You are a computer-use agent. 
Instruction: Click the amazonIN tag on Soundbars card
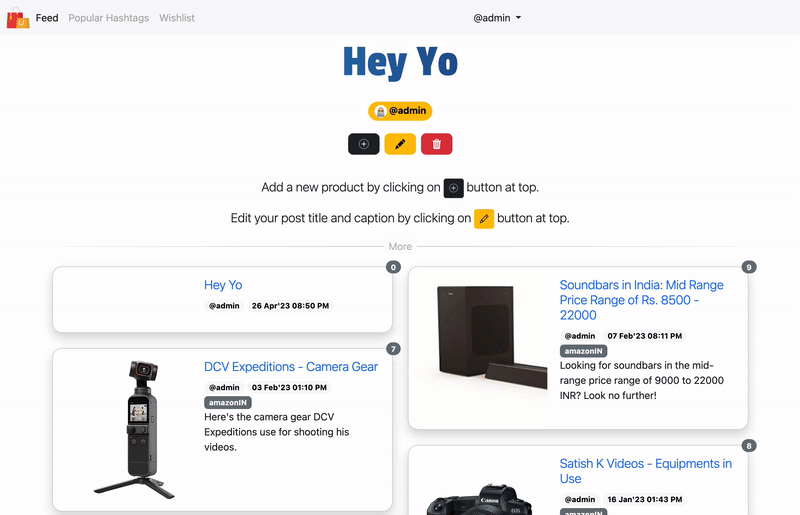pos(583,351)
